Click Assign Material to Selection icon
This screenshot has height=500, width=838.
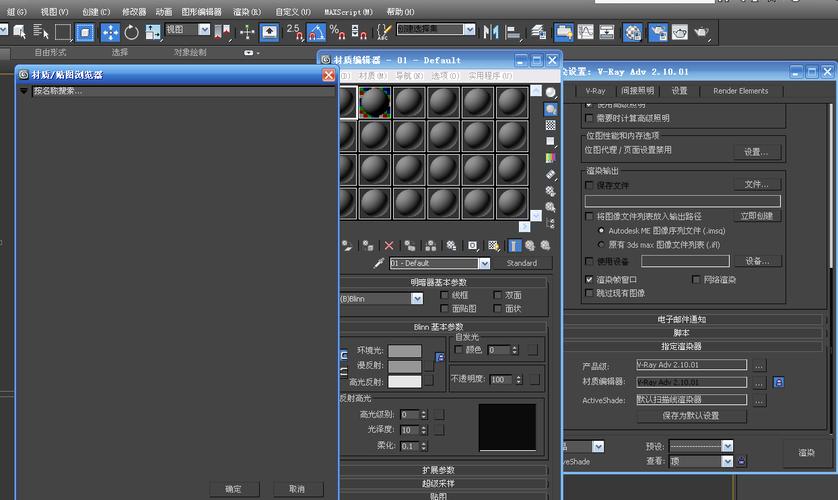368,246
